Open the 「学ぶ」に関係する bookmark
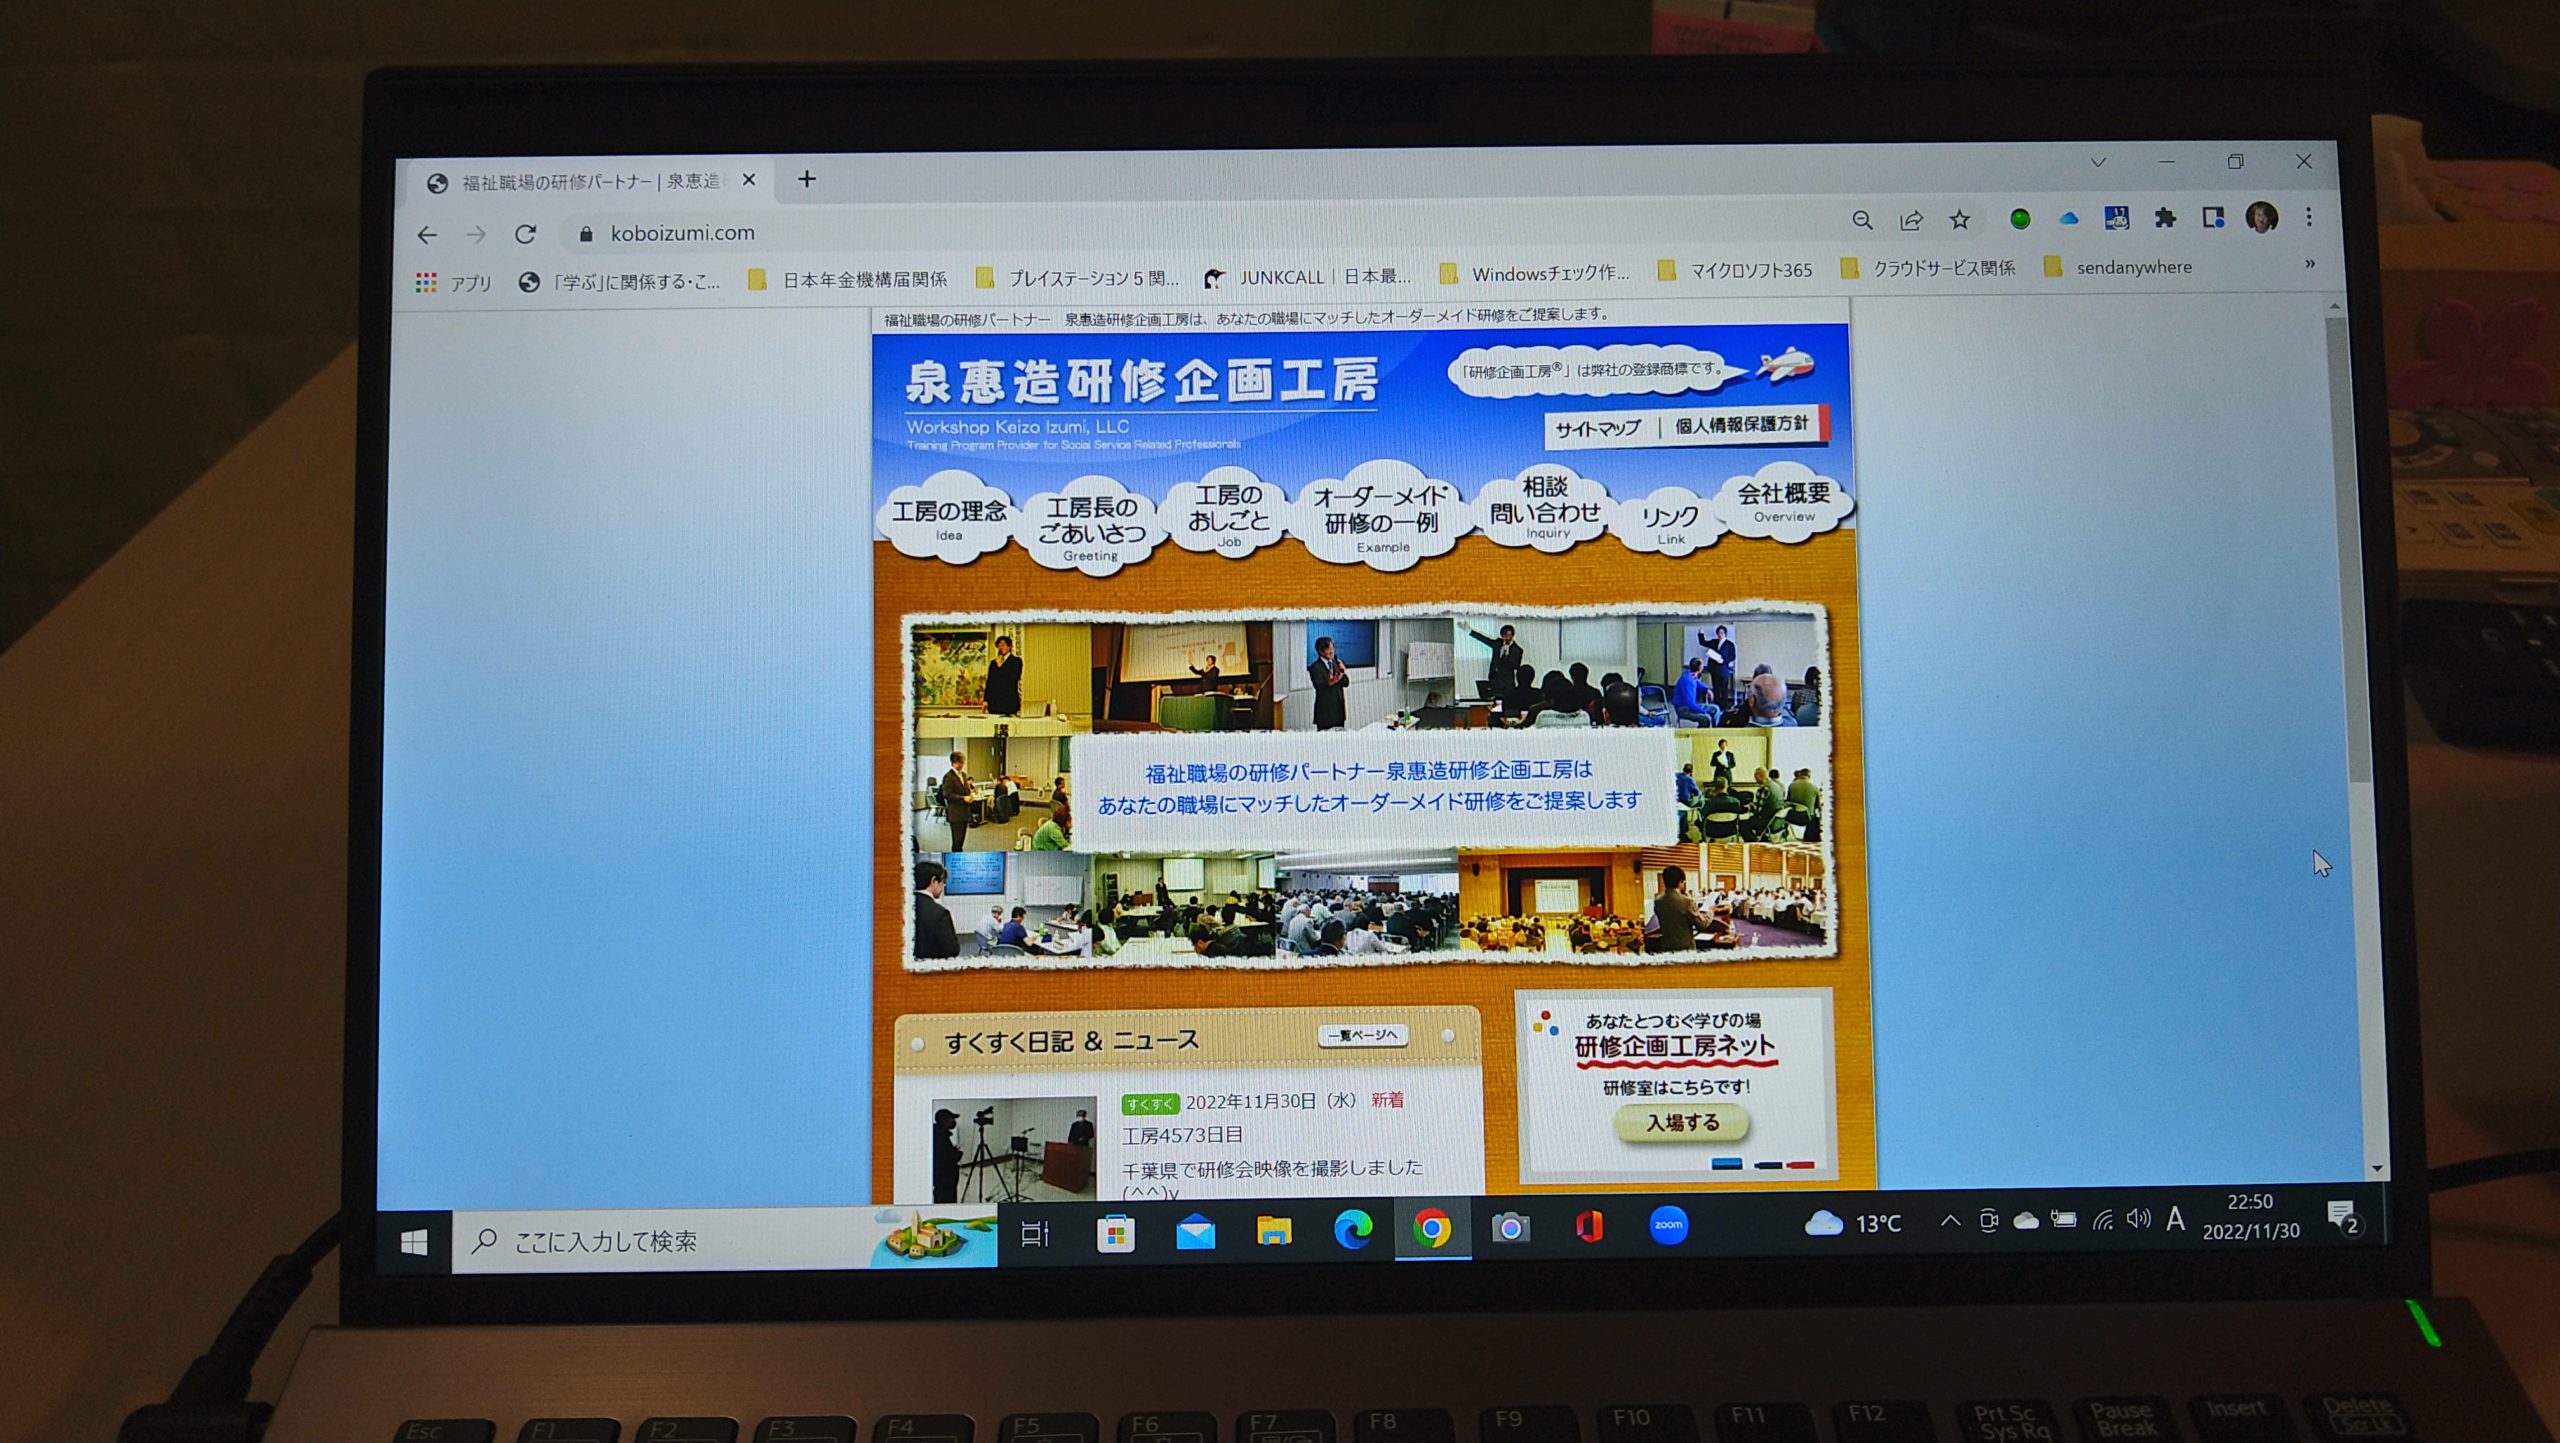The image size is (2560, 1443). [620, 282]
